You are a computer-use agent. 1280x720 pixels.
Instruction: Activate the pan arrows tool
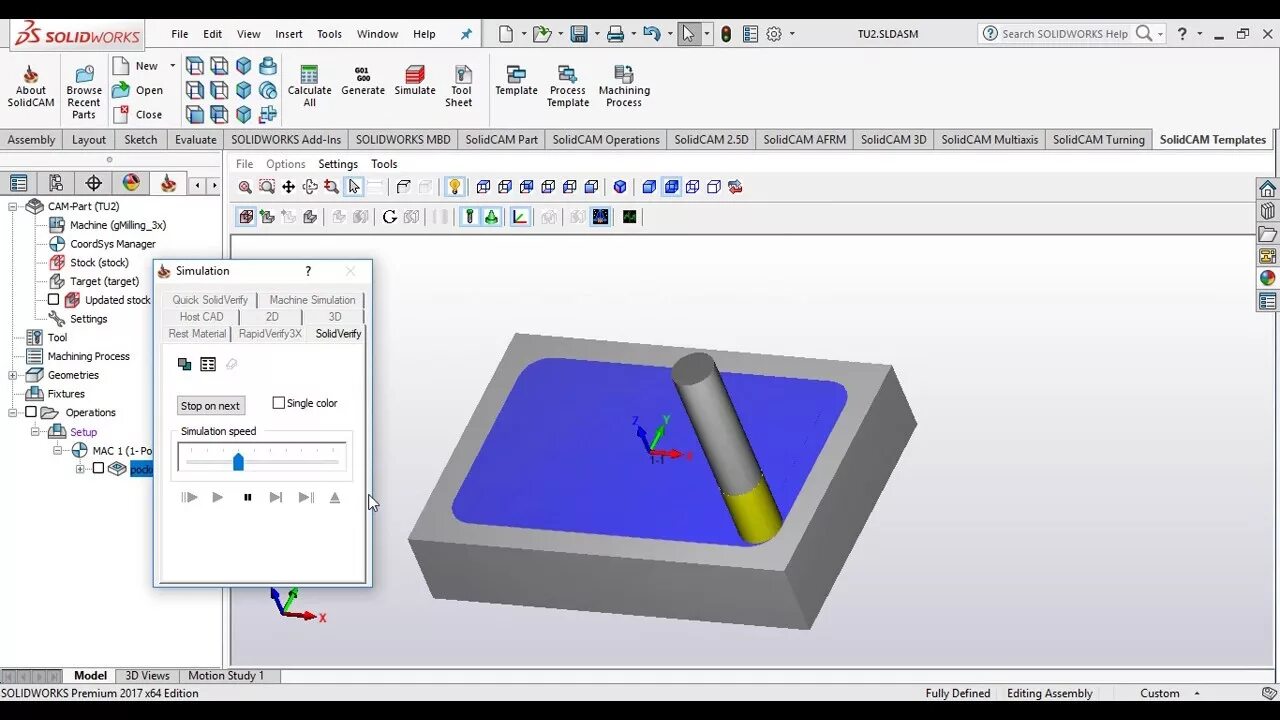tap(288, 187)
